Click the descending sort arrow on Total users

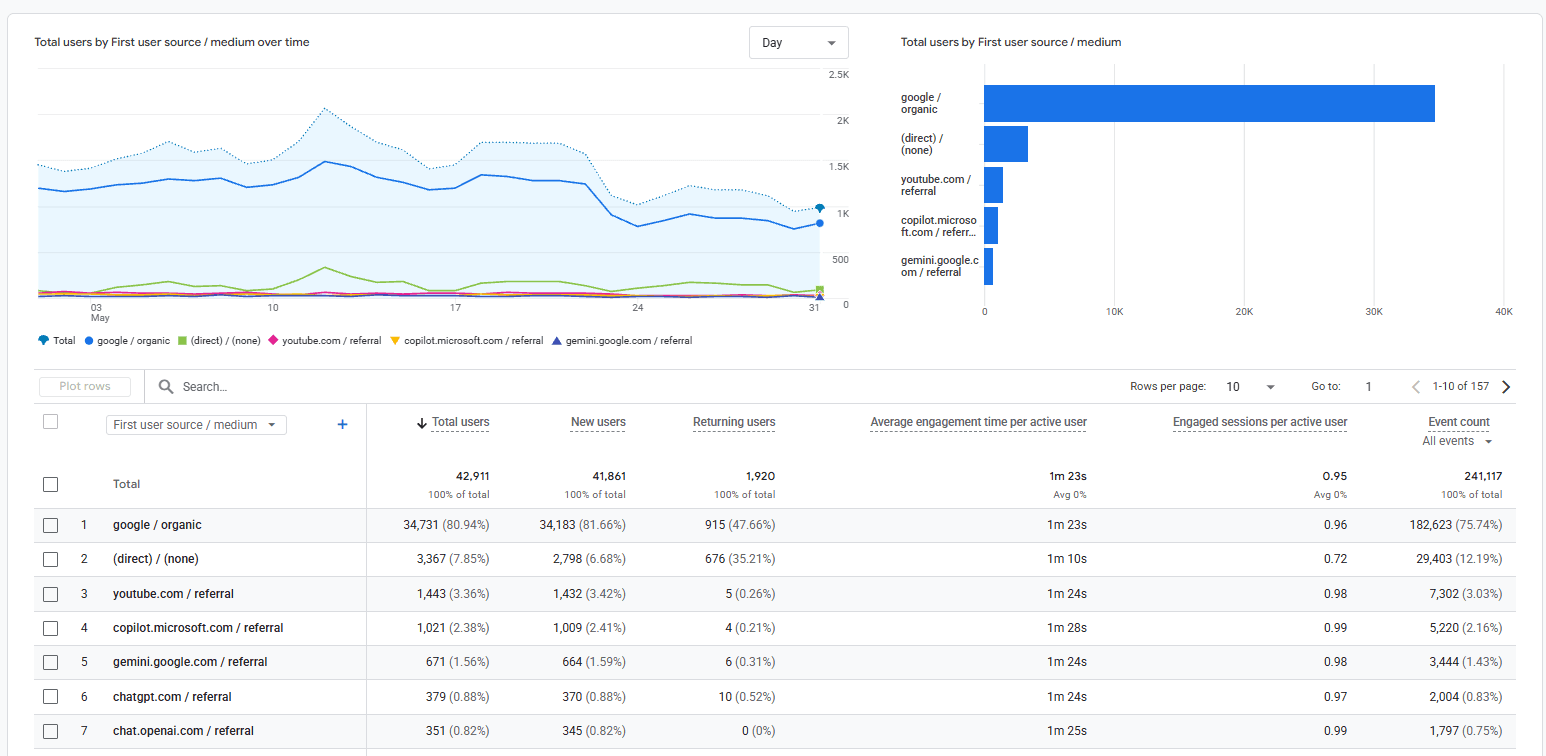[422, 423]
